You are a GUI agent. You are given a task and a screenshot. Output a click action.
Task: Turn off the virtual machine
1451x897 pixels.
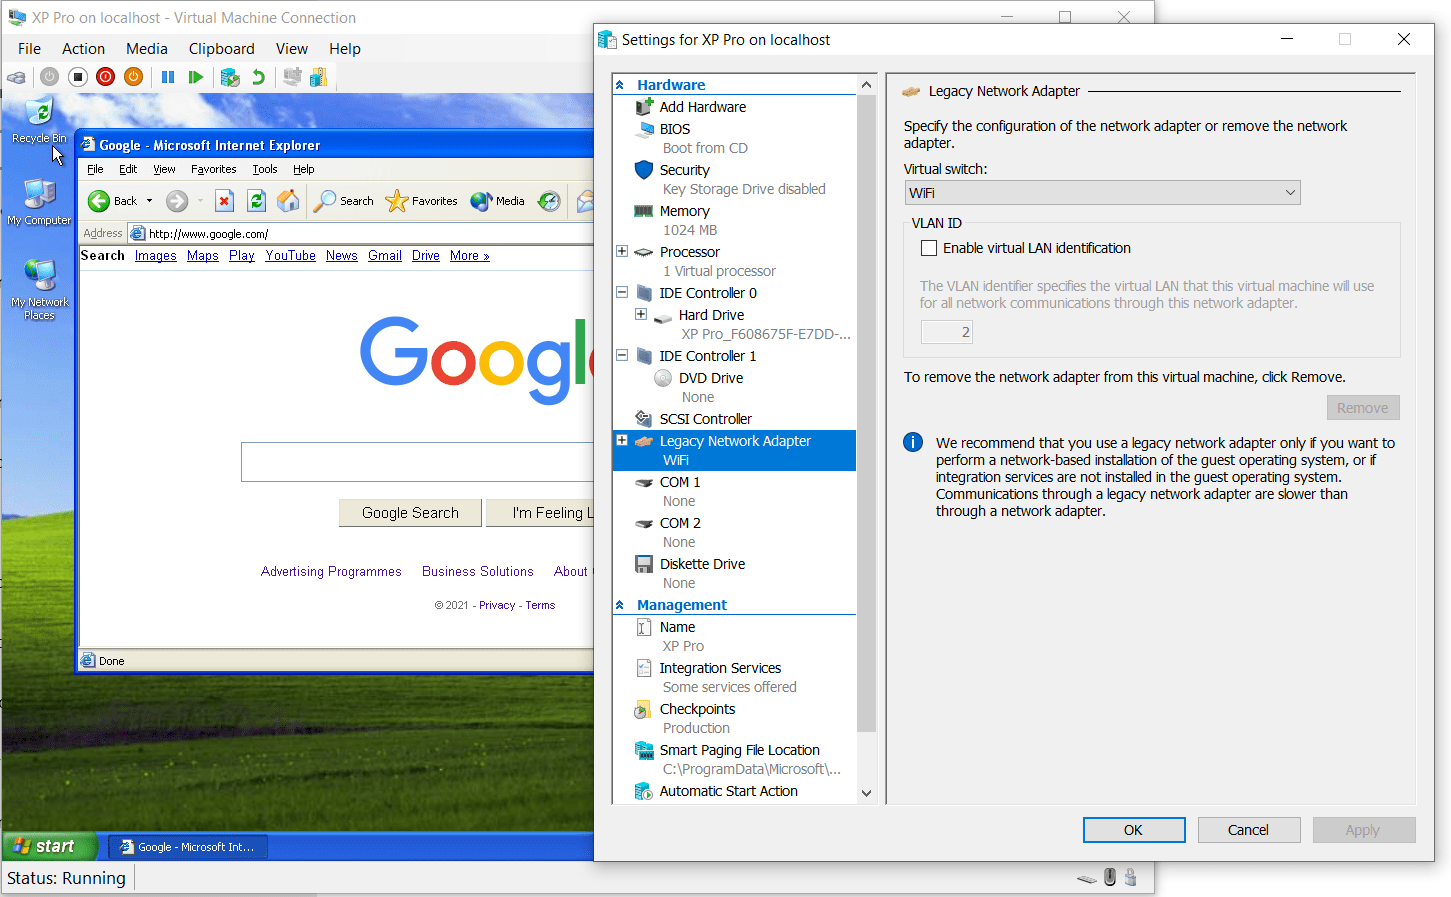pyautogui.click(x=77, y=76)
